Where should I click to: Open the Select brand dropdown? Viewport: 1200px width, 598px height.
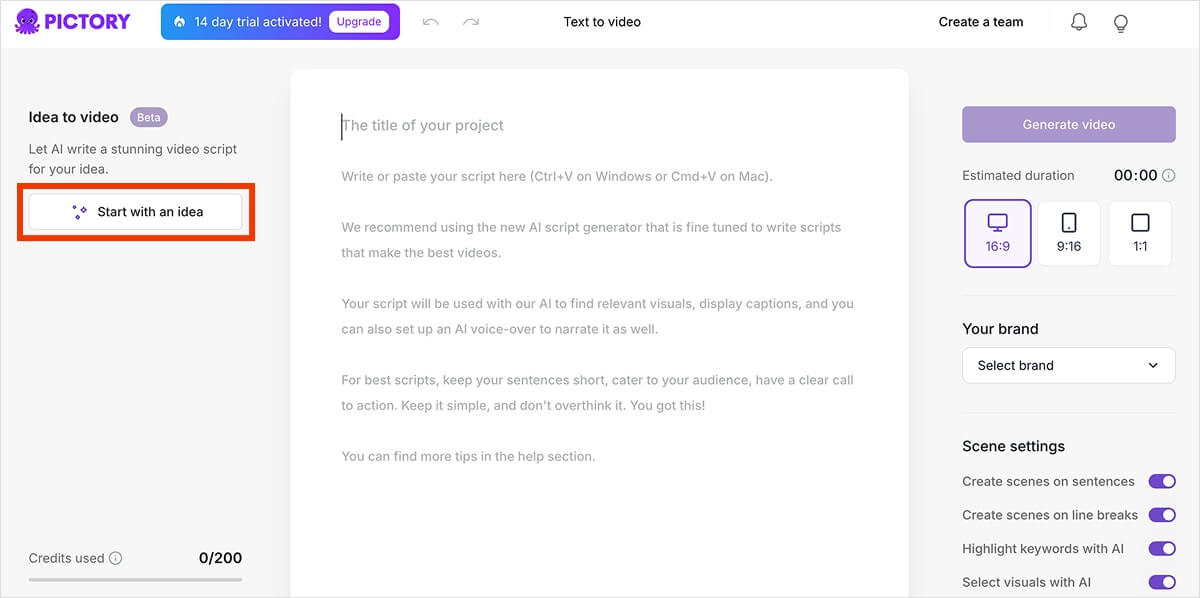pos(1069,365)
